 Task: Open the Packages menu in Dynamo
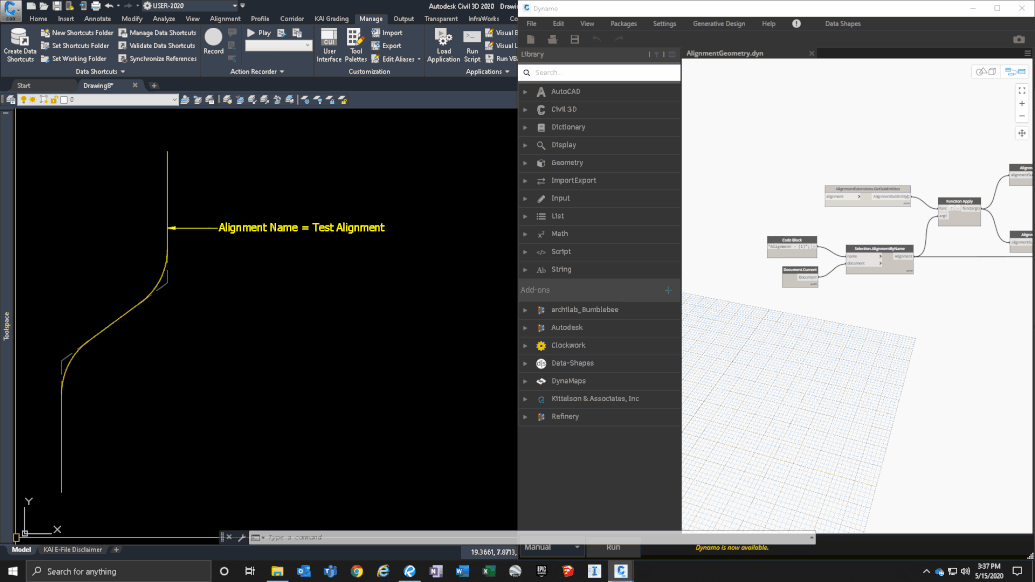[x=623, y=23]
